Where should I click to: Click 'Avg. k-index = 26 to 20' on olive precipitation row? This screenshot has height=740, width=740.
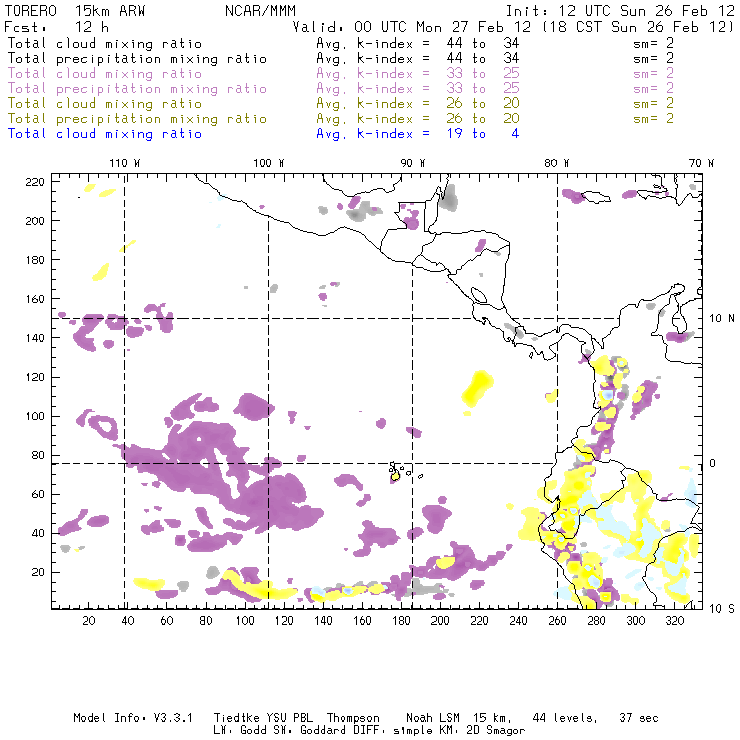pos(418,118)
